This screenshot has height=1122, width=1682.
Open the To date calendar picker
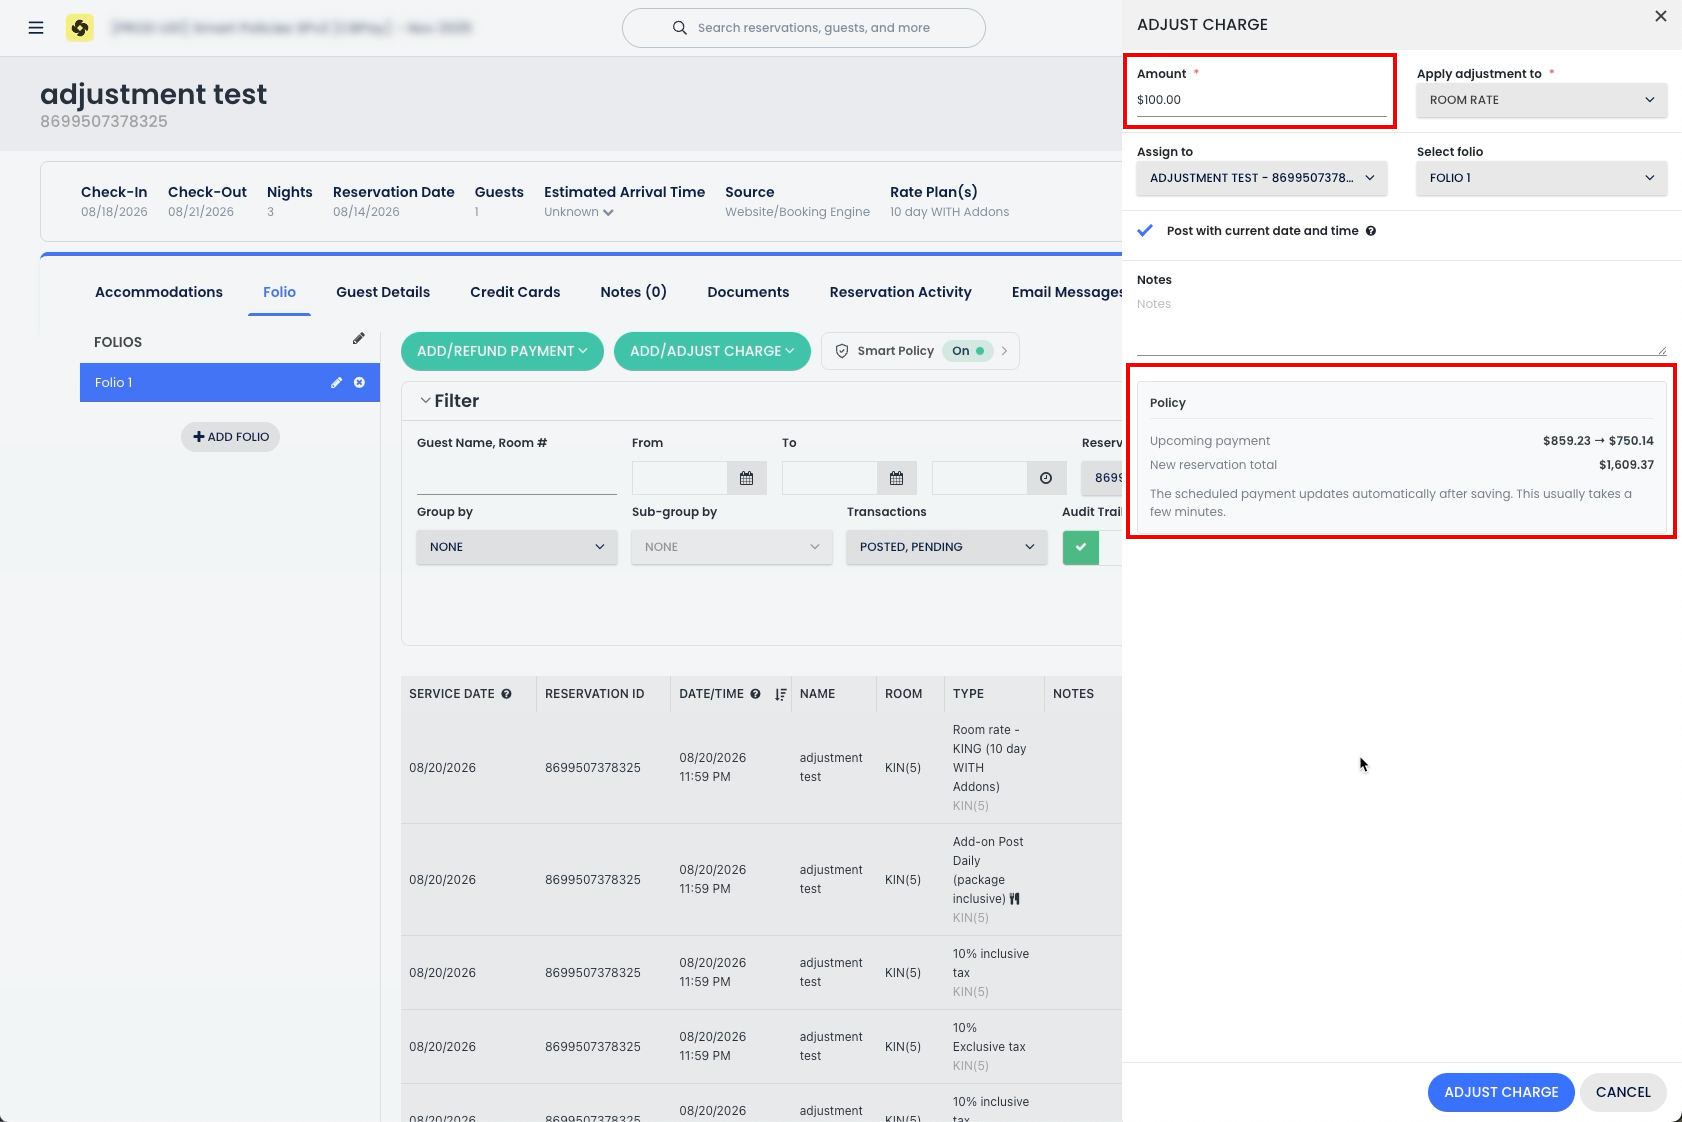(897, 478)
